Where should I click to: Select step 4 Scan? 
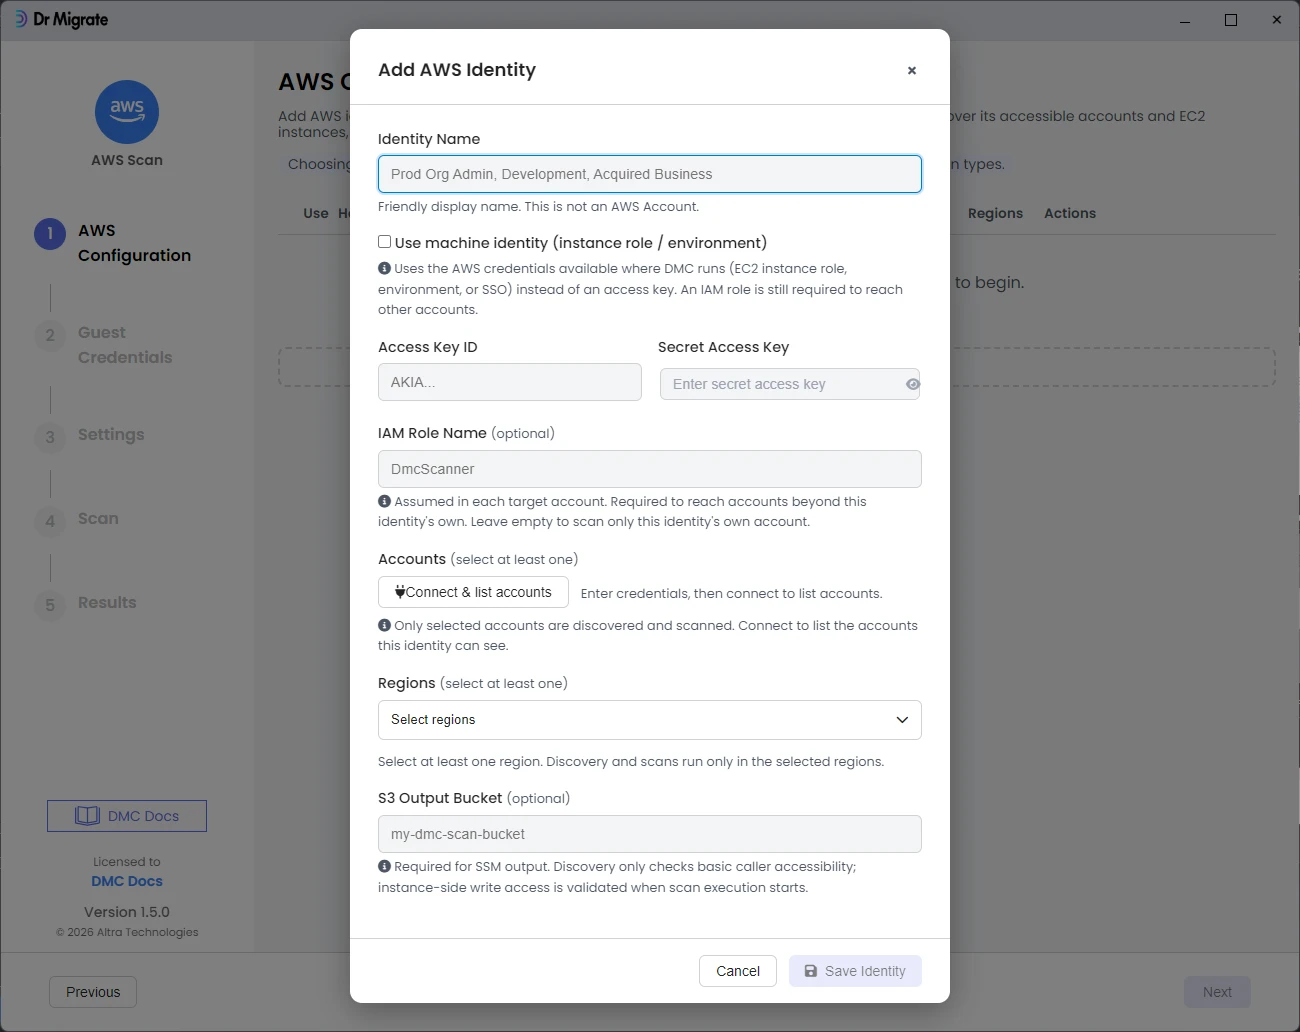pyautogui.click(x=77, y=520)
